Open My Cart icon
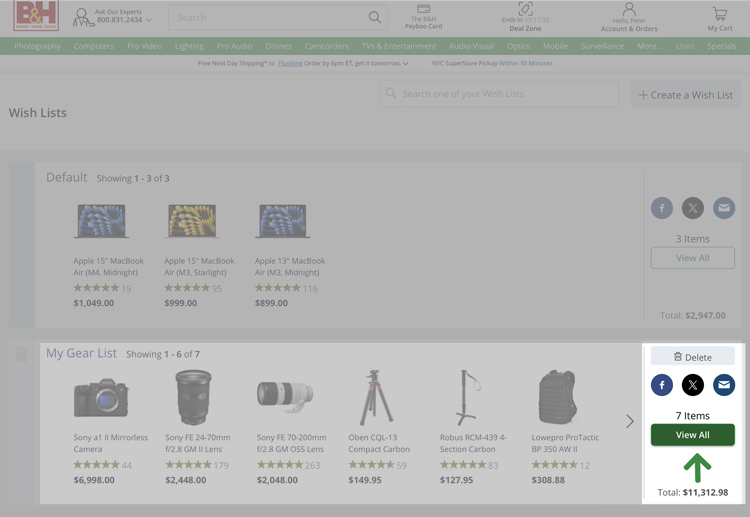The height and width of the screenshot is (517, 750). [719, 13]
